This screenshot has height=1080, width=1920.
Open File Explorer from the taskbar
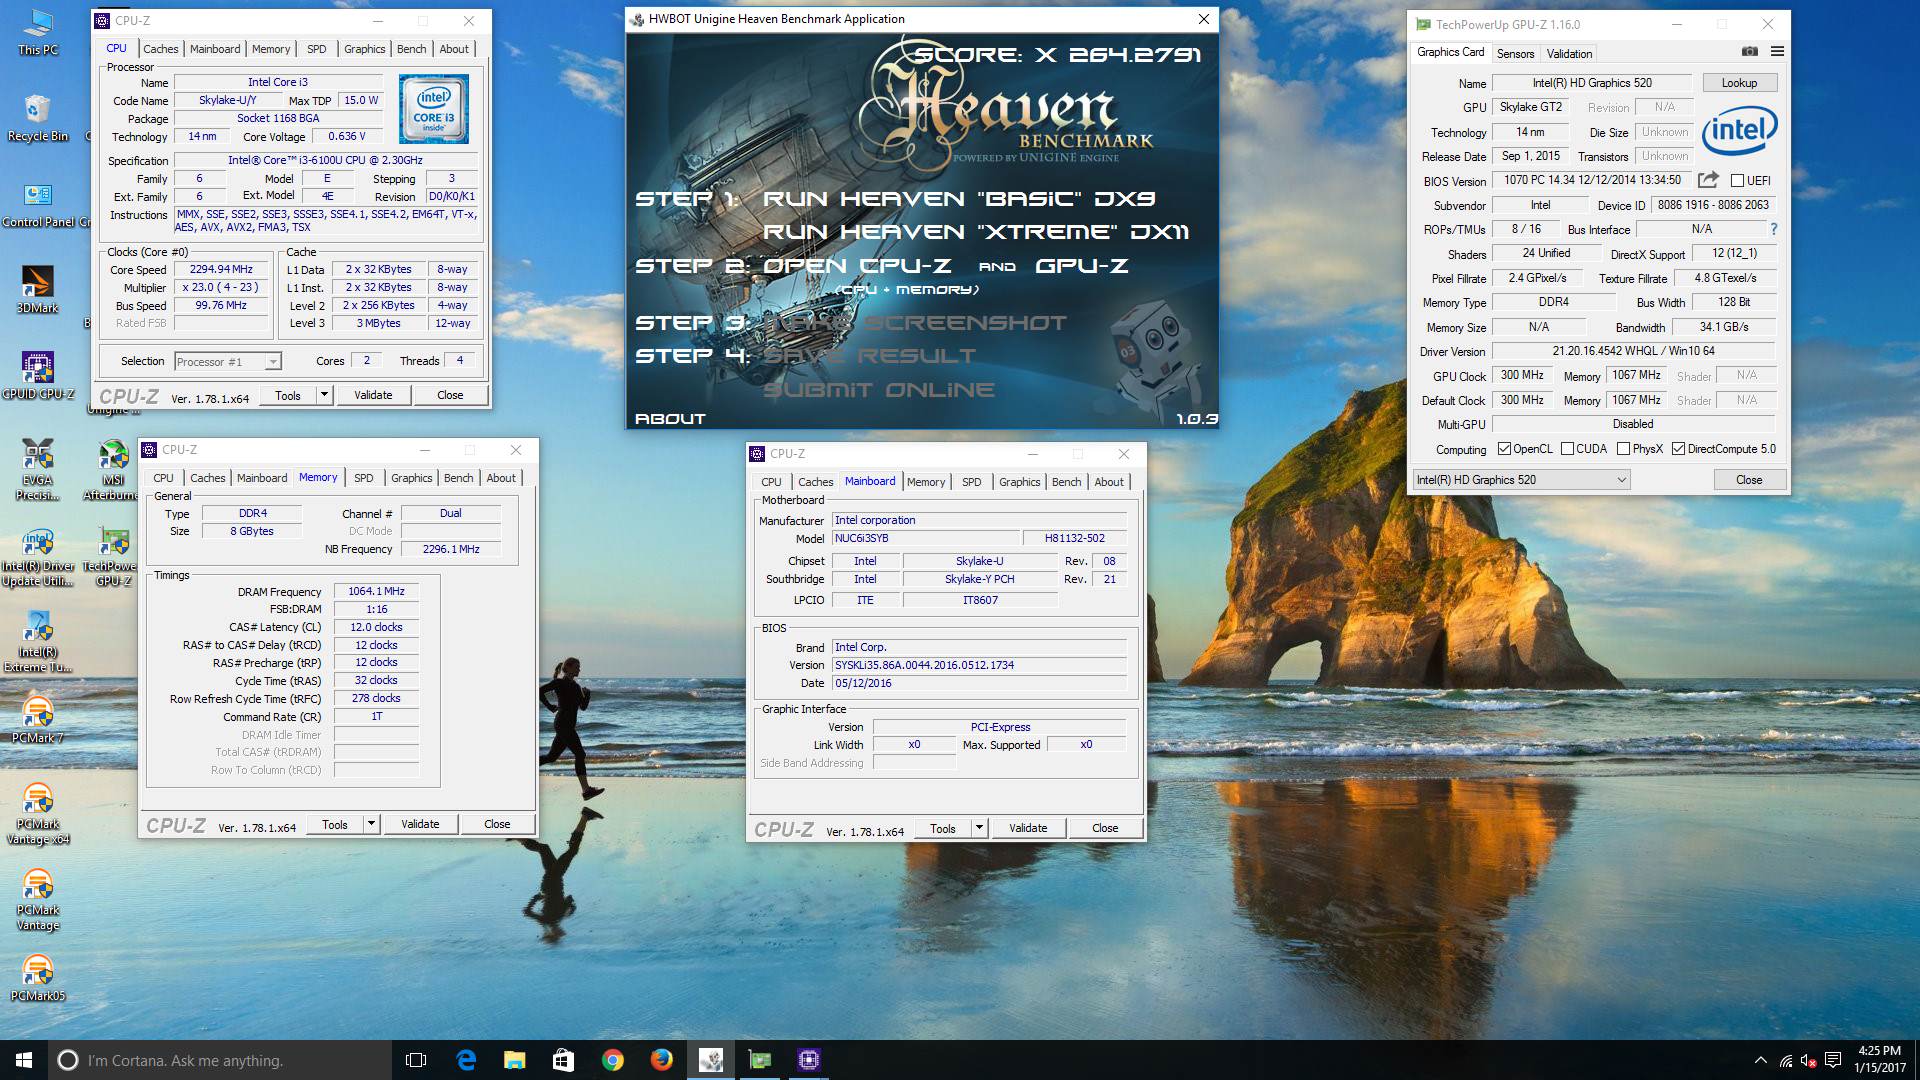[514, 1060]
